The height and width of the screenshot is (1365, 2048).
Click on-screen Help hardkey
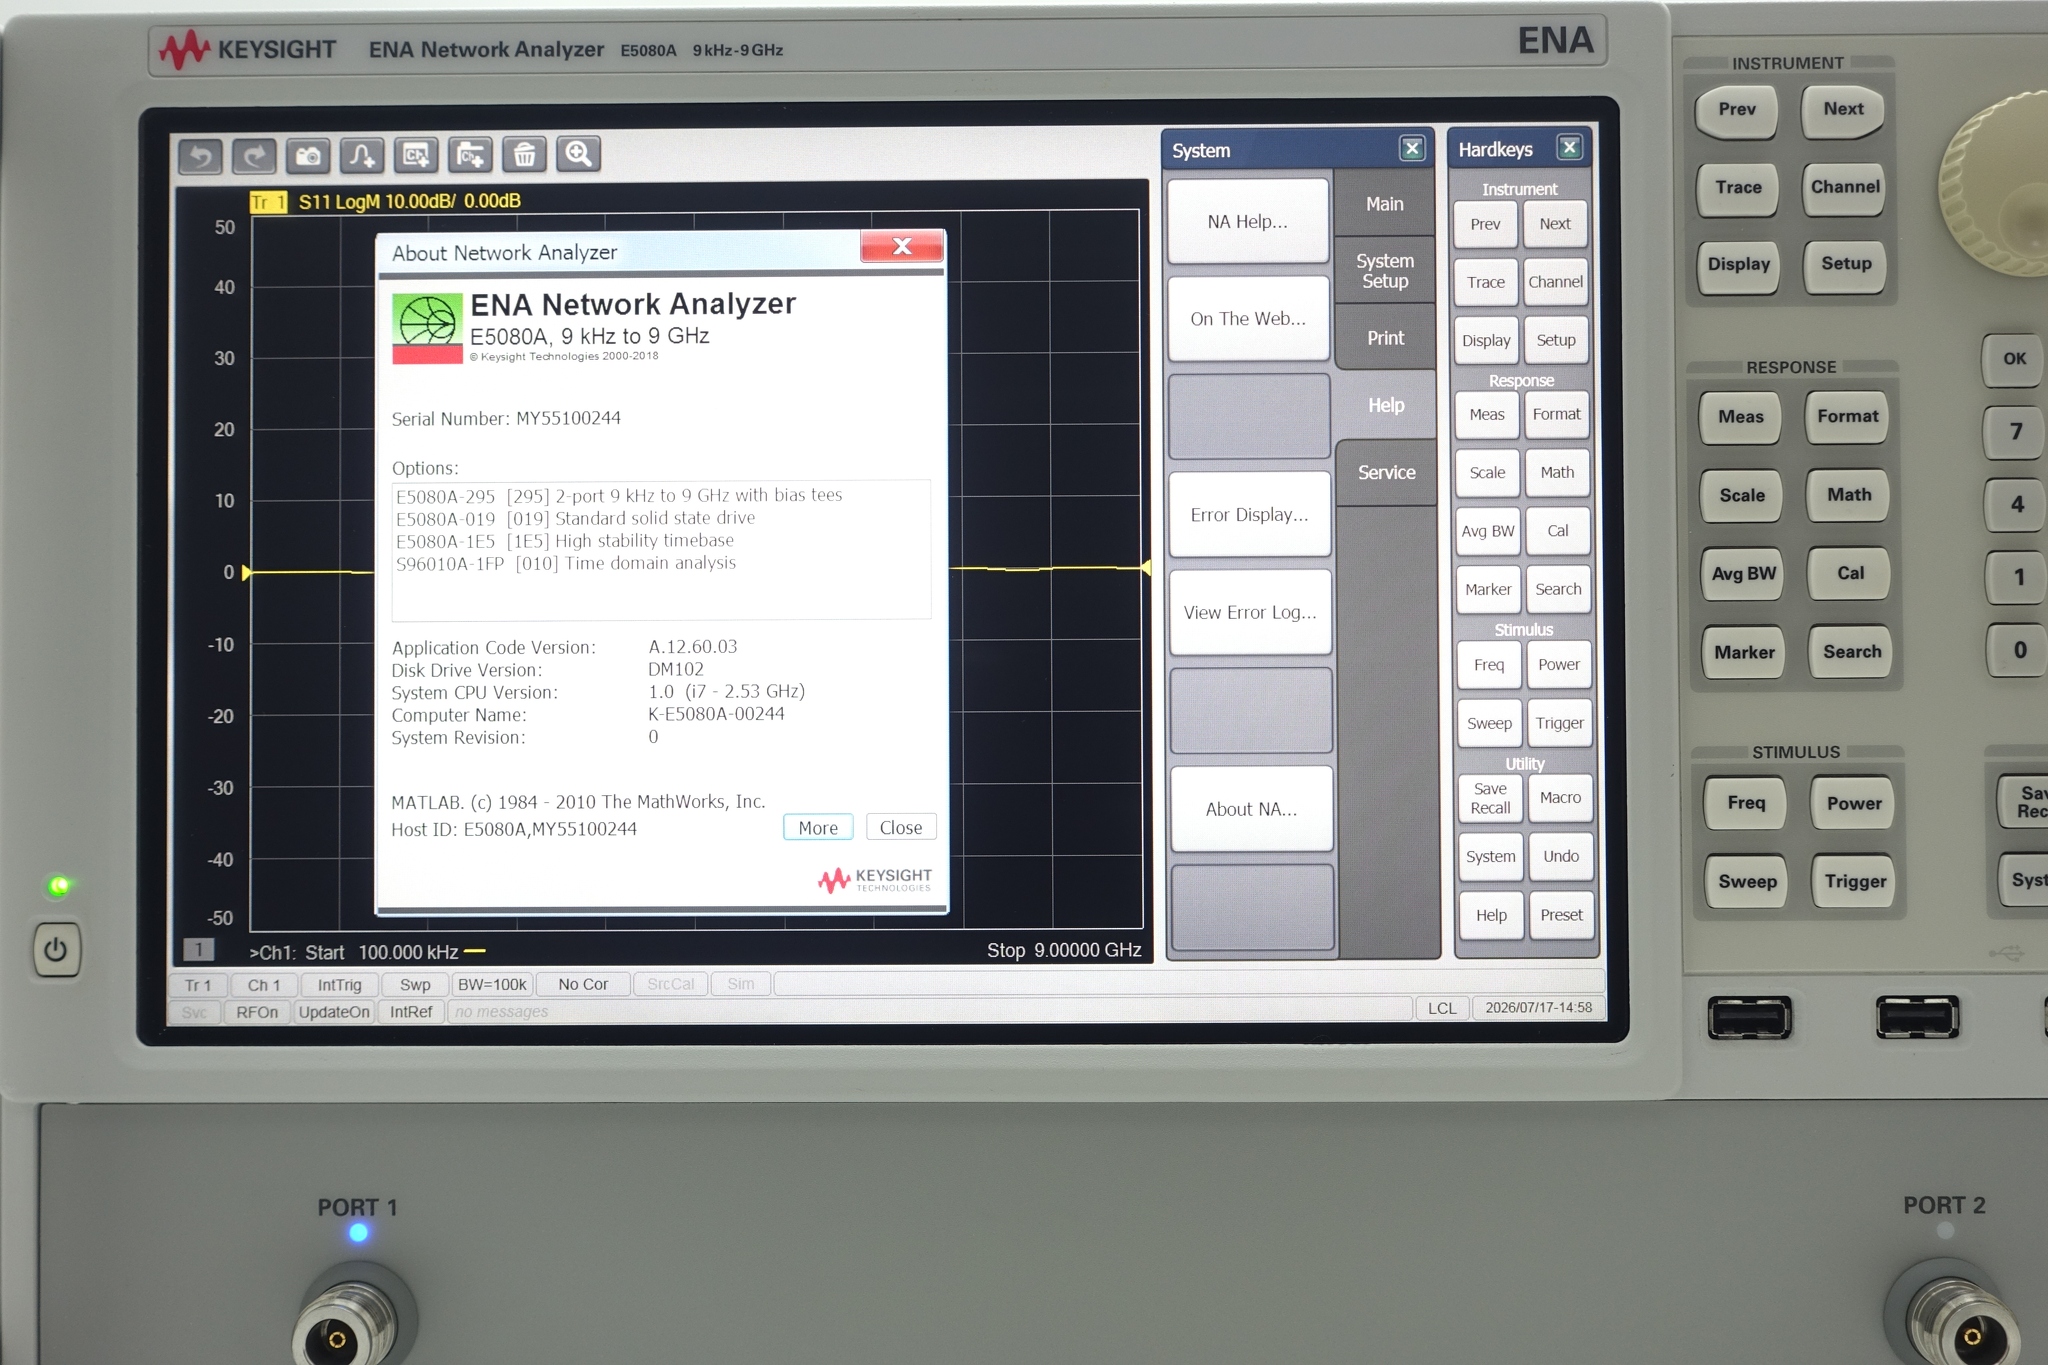coord(1491,915)
